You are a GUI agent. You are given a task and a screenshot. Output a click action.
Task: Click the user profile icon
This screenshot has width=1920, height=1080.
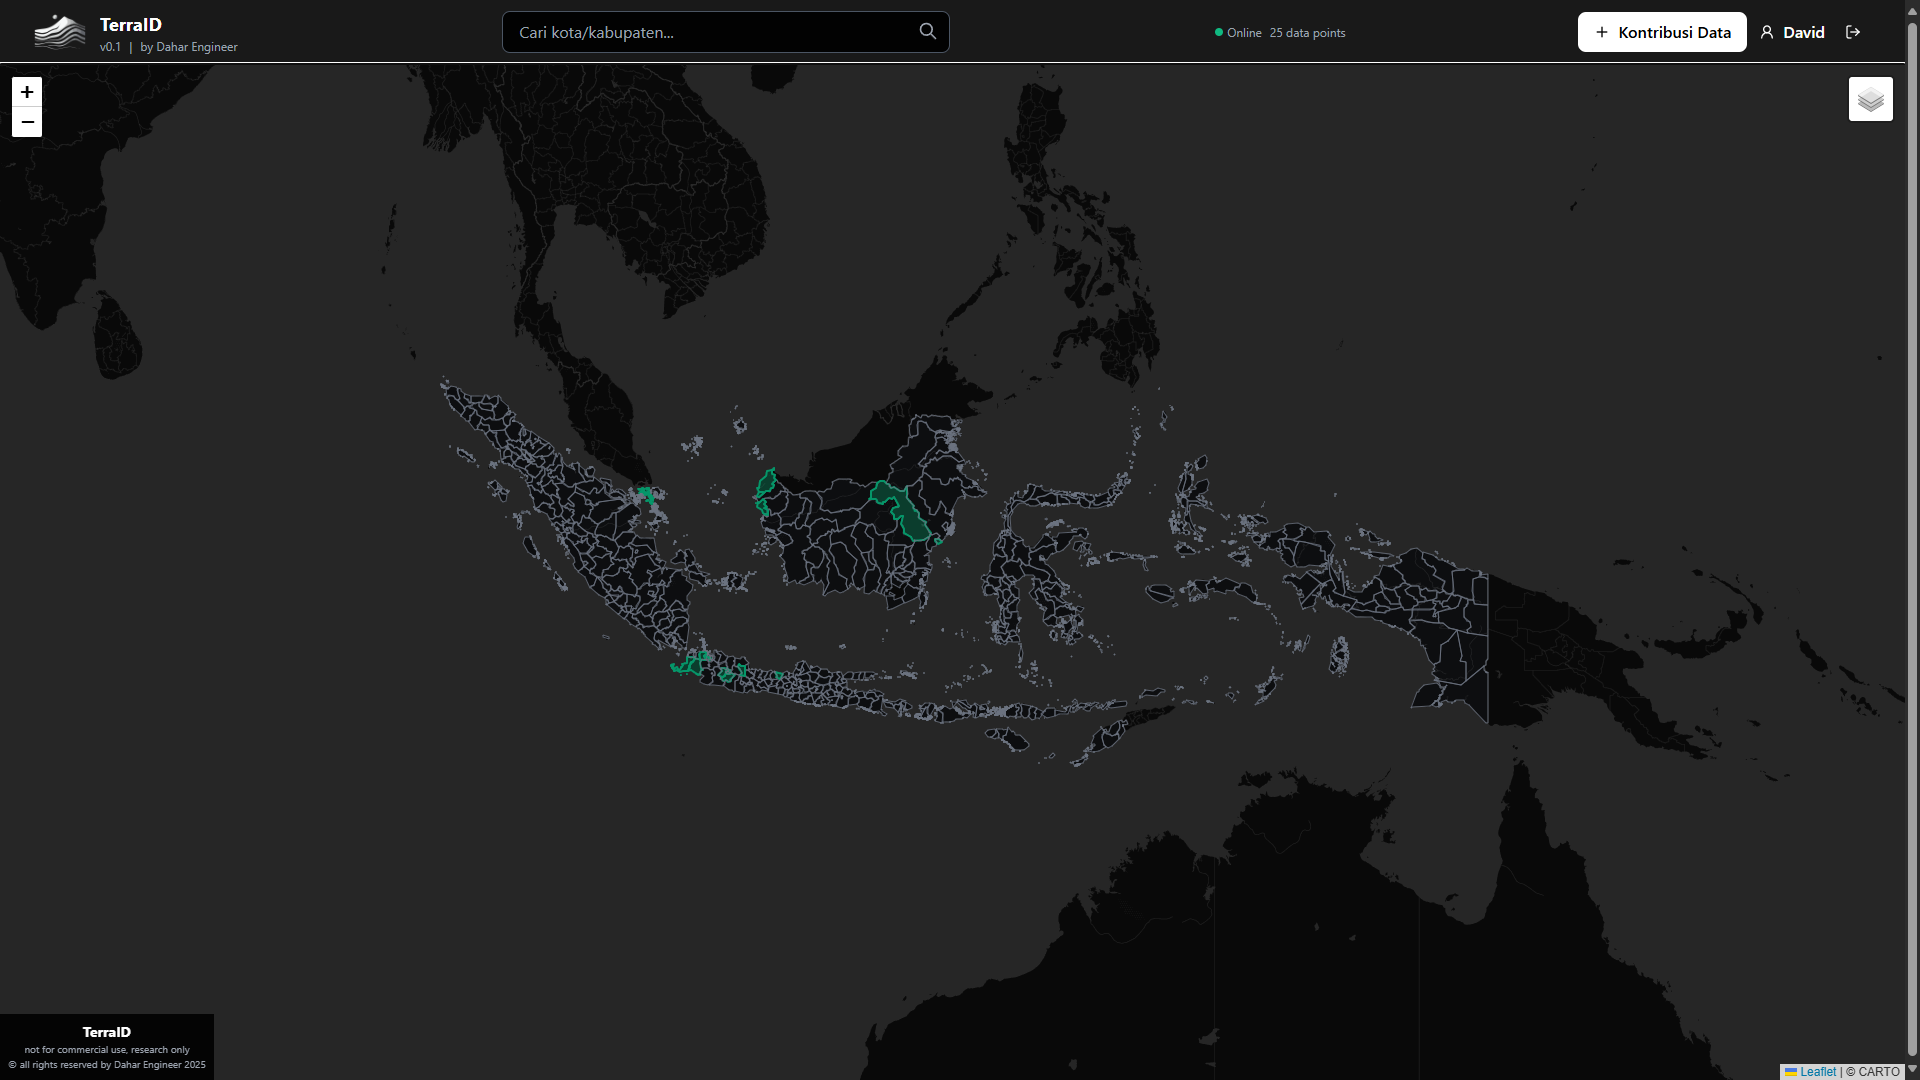1767,32
